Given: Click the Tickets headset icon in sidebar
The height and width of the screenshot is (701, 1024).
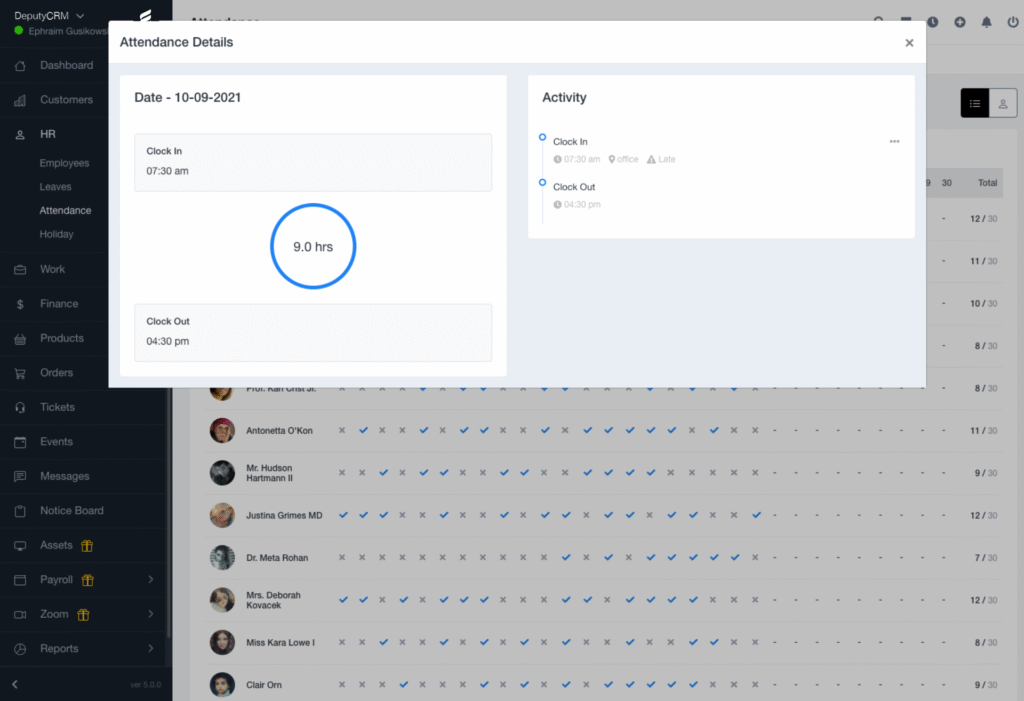Looking at the screenshot, I should click(x=20, y=408).
